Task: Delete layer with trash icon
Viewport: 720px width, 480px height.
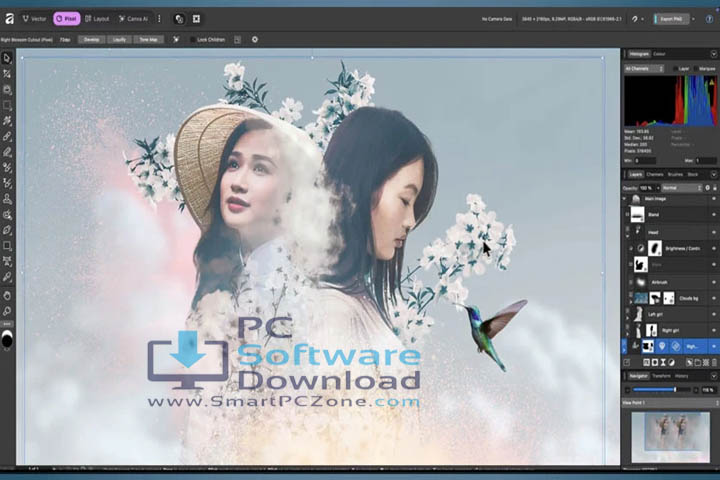Action: (714, 362)
